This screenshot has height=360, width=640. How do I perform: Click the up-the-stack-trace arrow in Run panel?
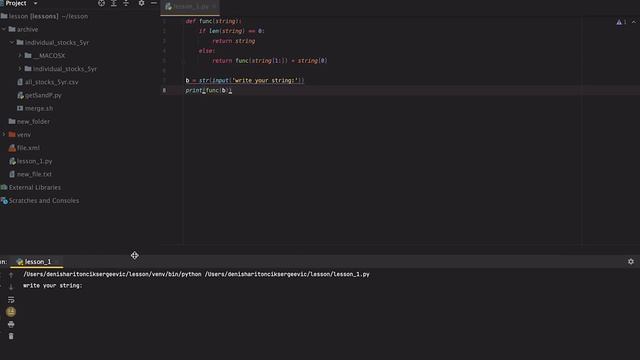(x=11, y=275)
